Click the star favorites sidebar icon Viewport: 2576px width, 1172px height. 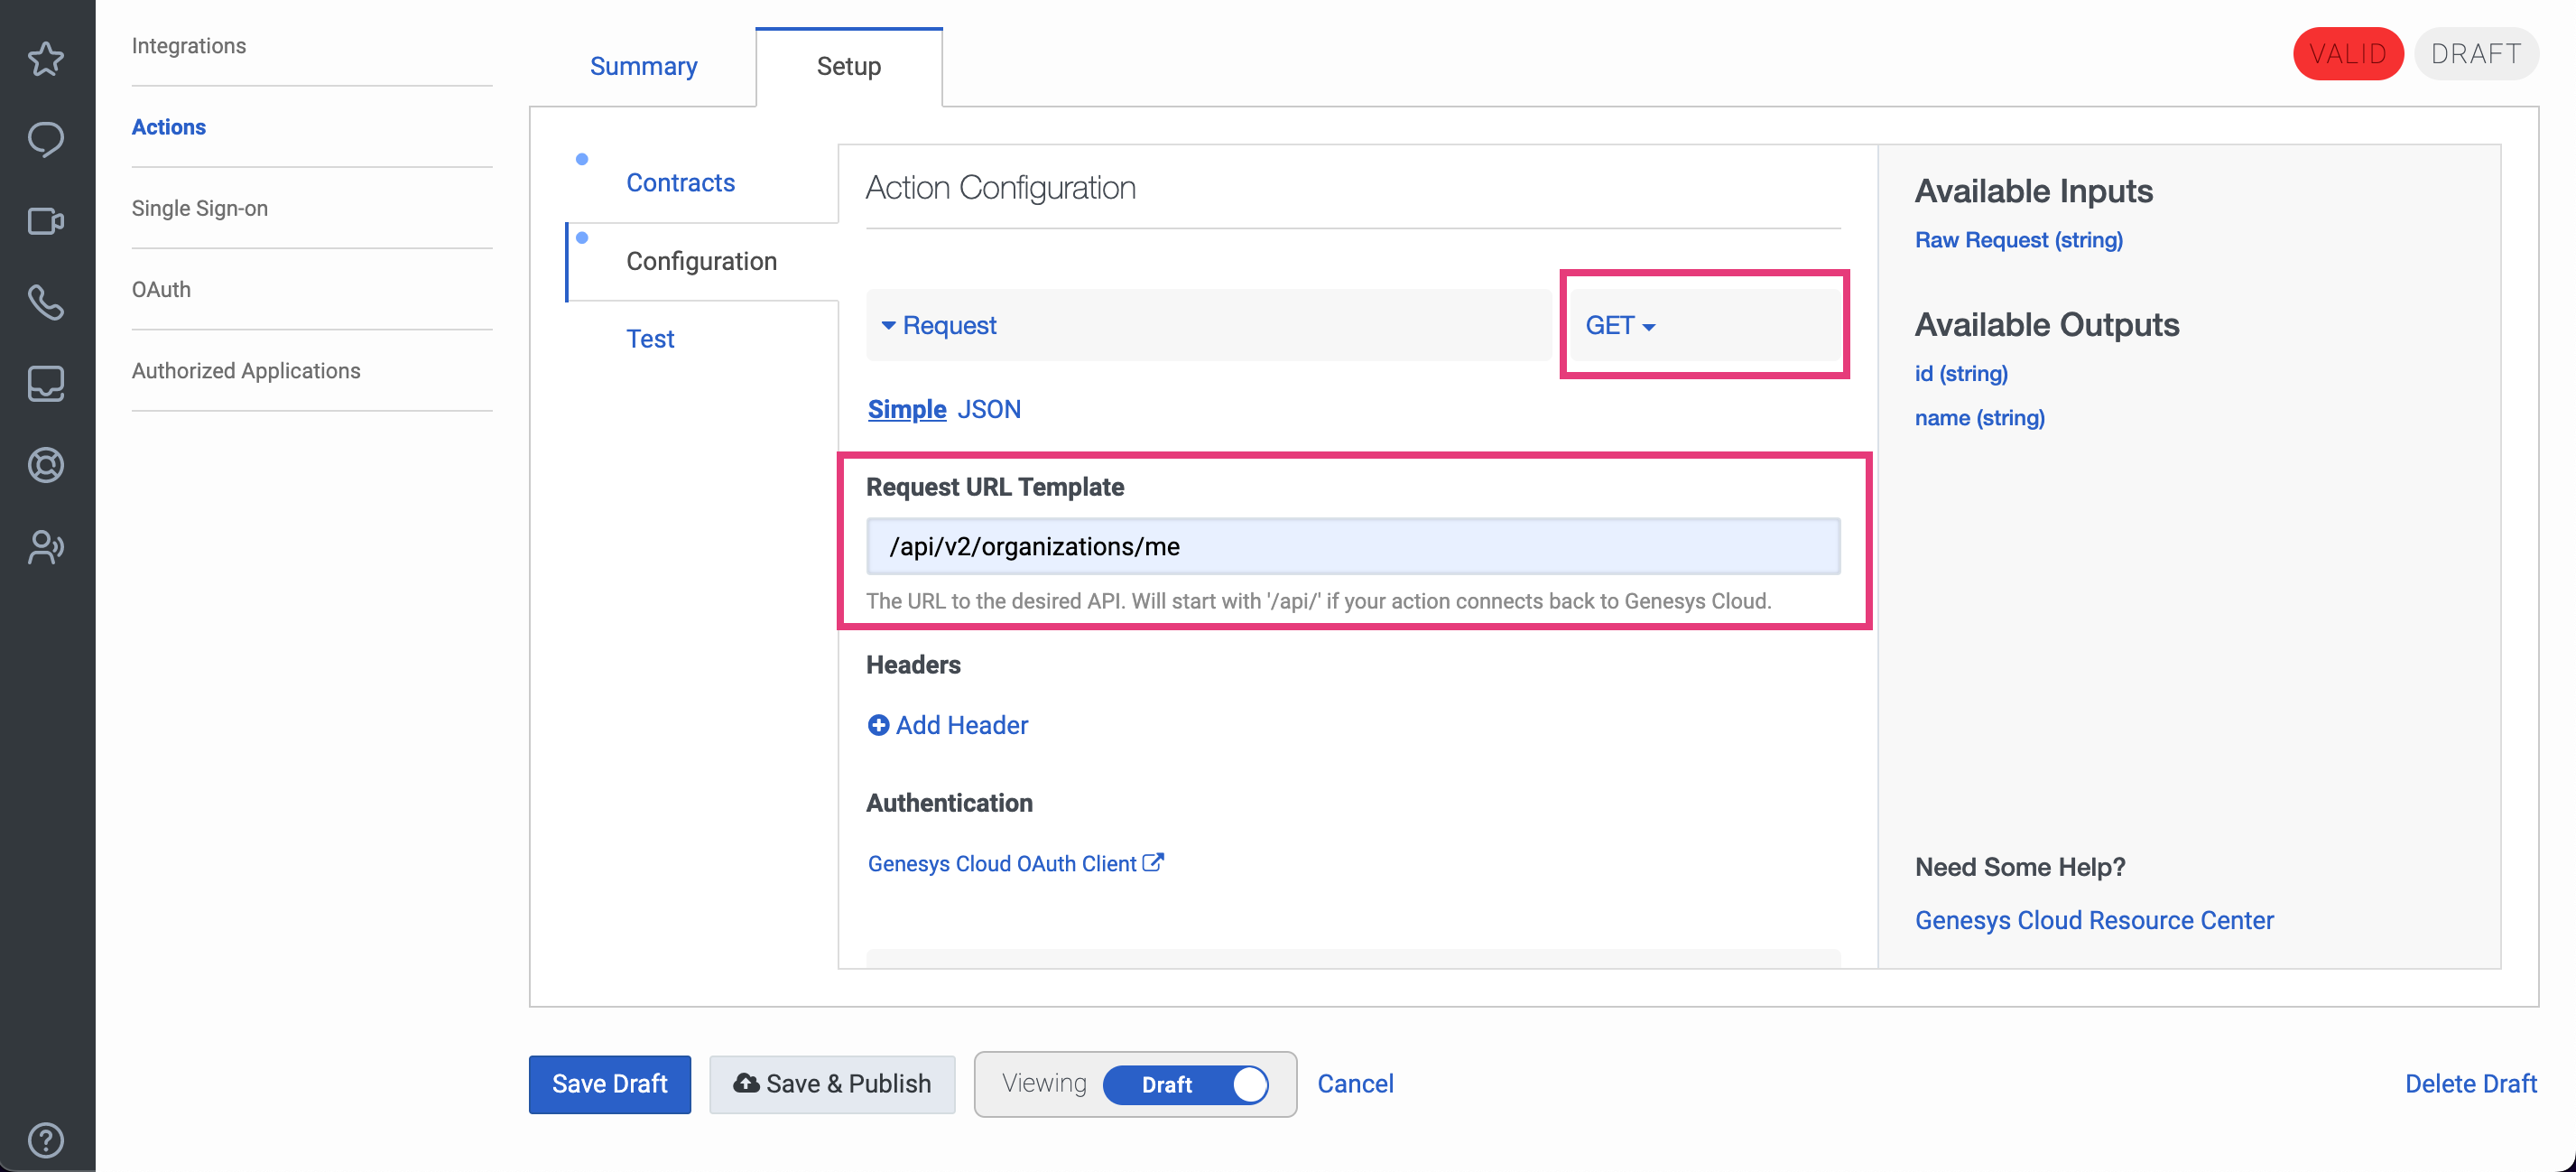pyautogui.click(x=46, y=59)
